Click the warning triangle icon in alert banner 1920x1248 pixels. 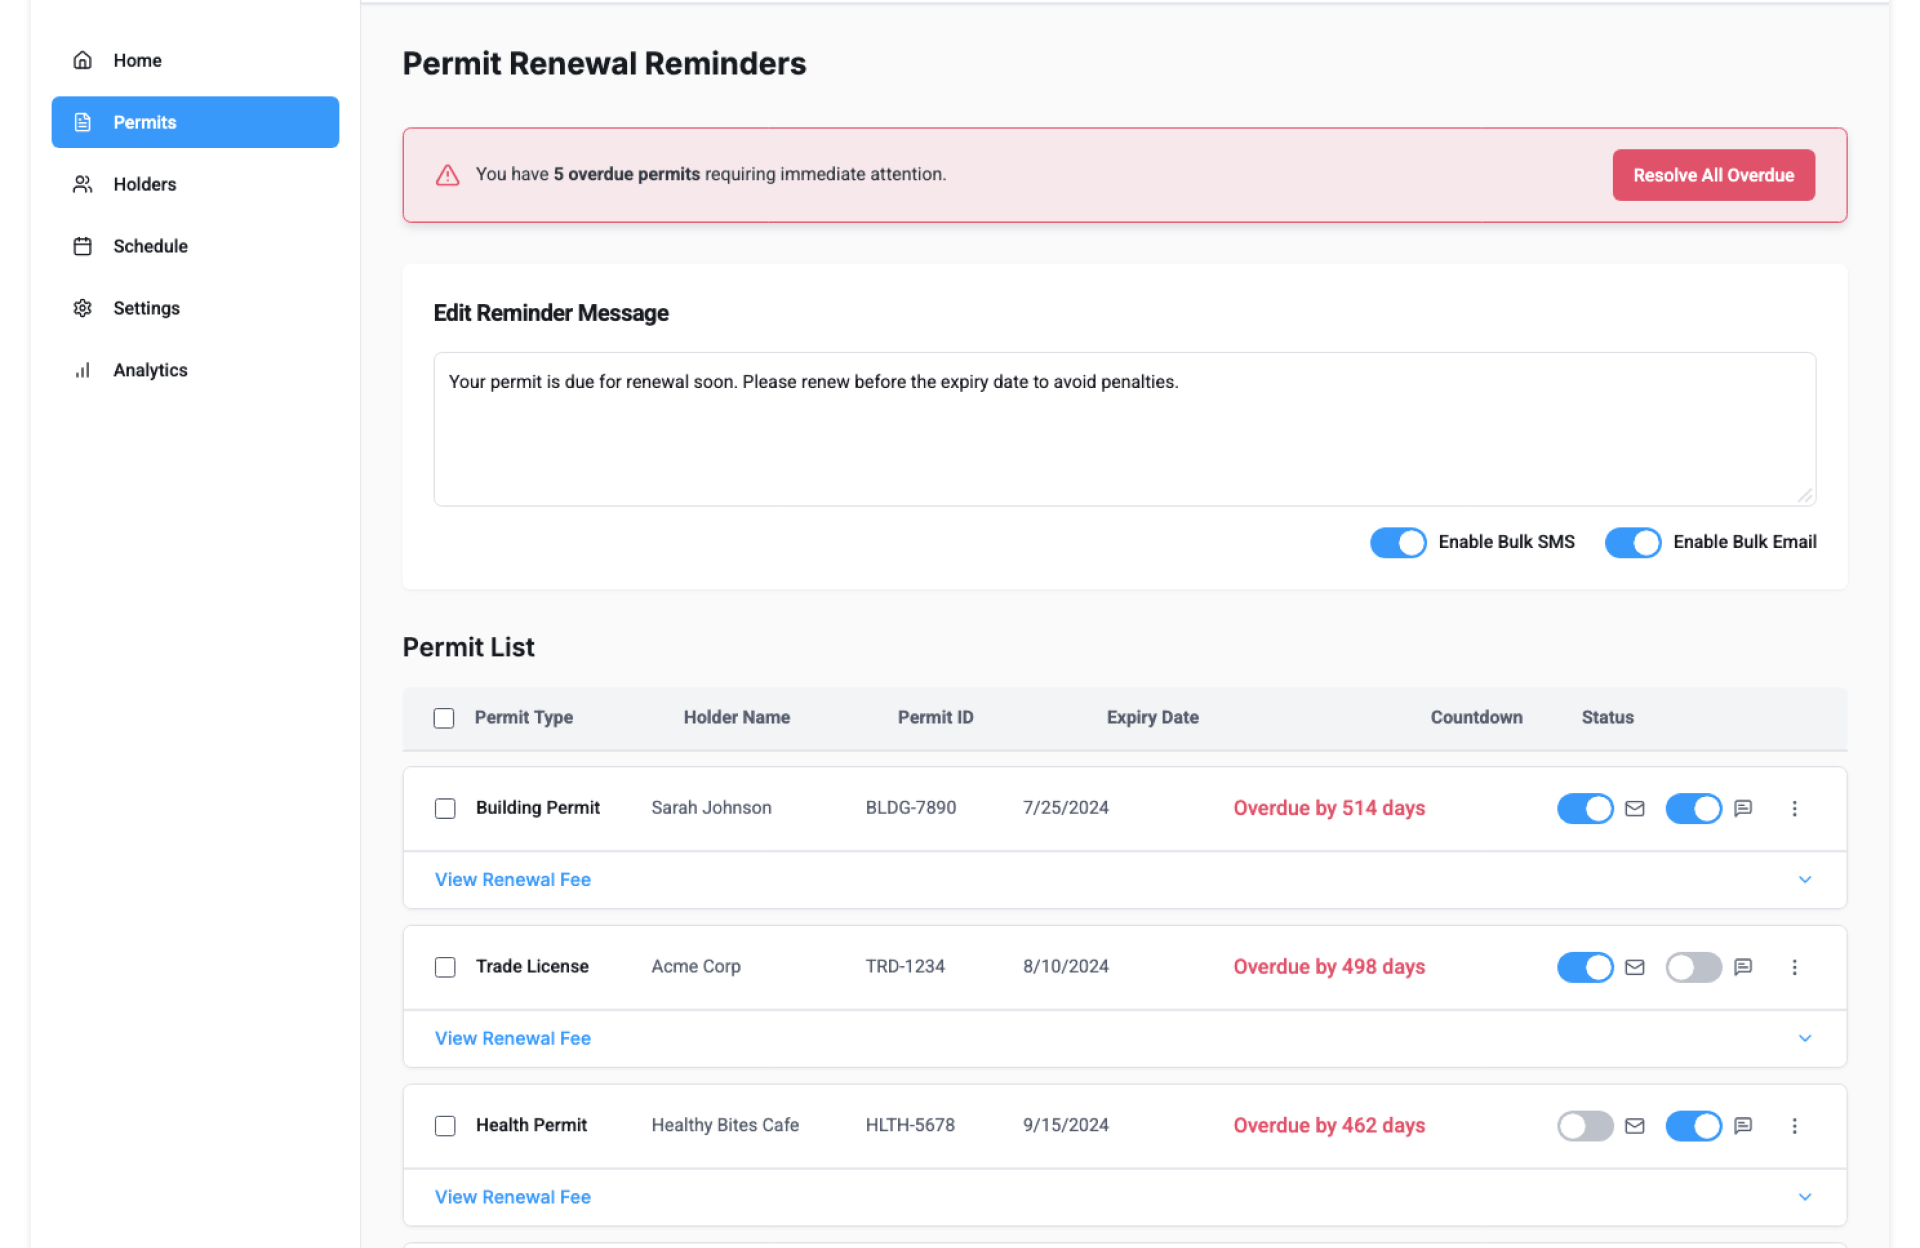click(447, 175)
